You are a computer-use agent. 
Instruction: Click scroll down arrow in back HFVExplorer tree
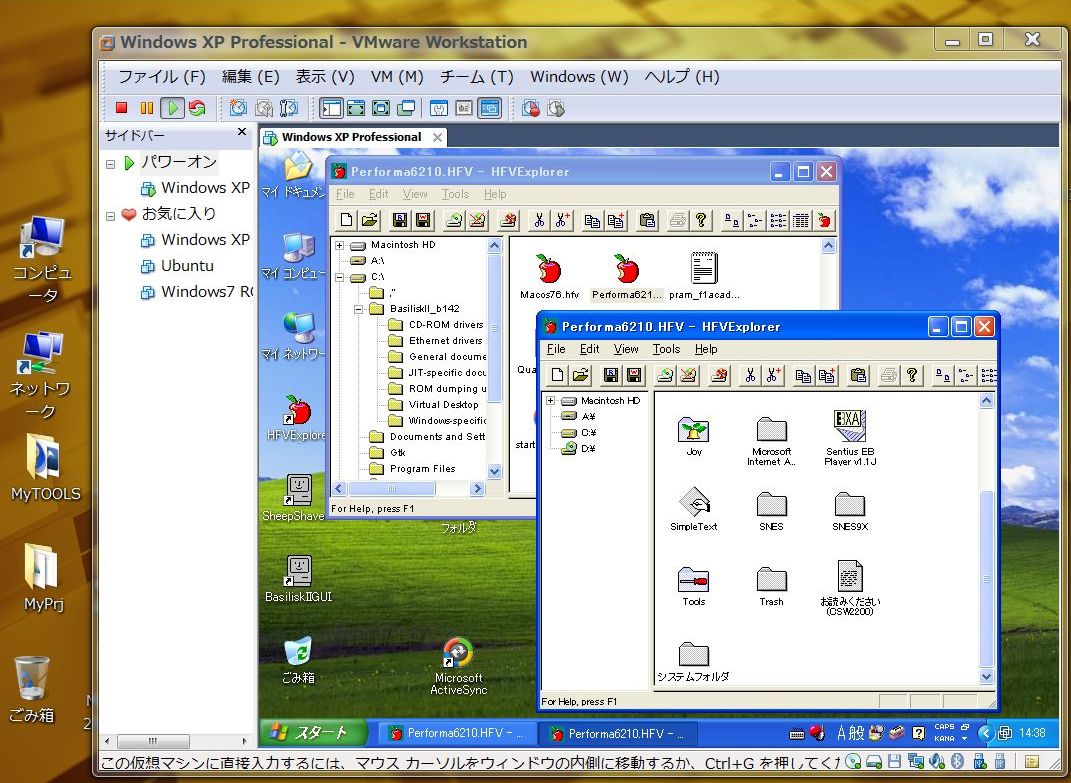tap(495, 471)
